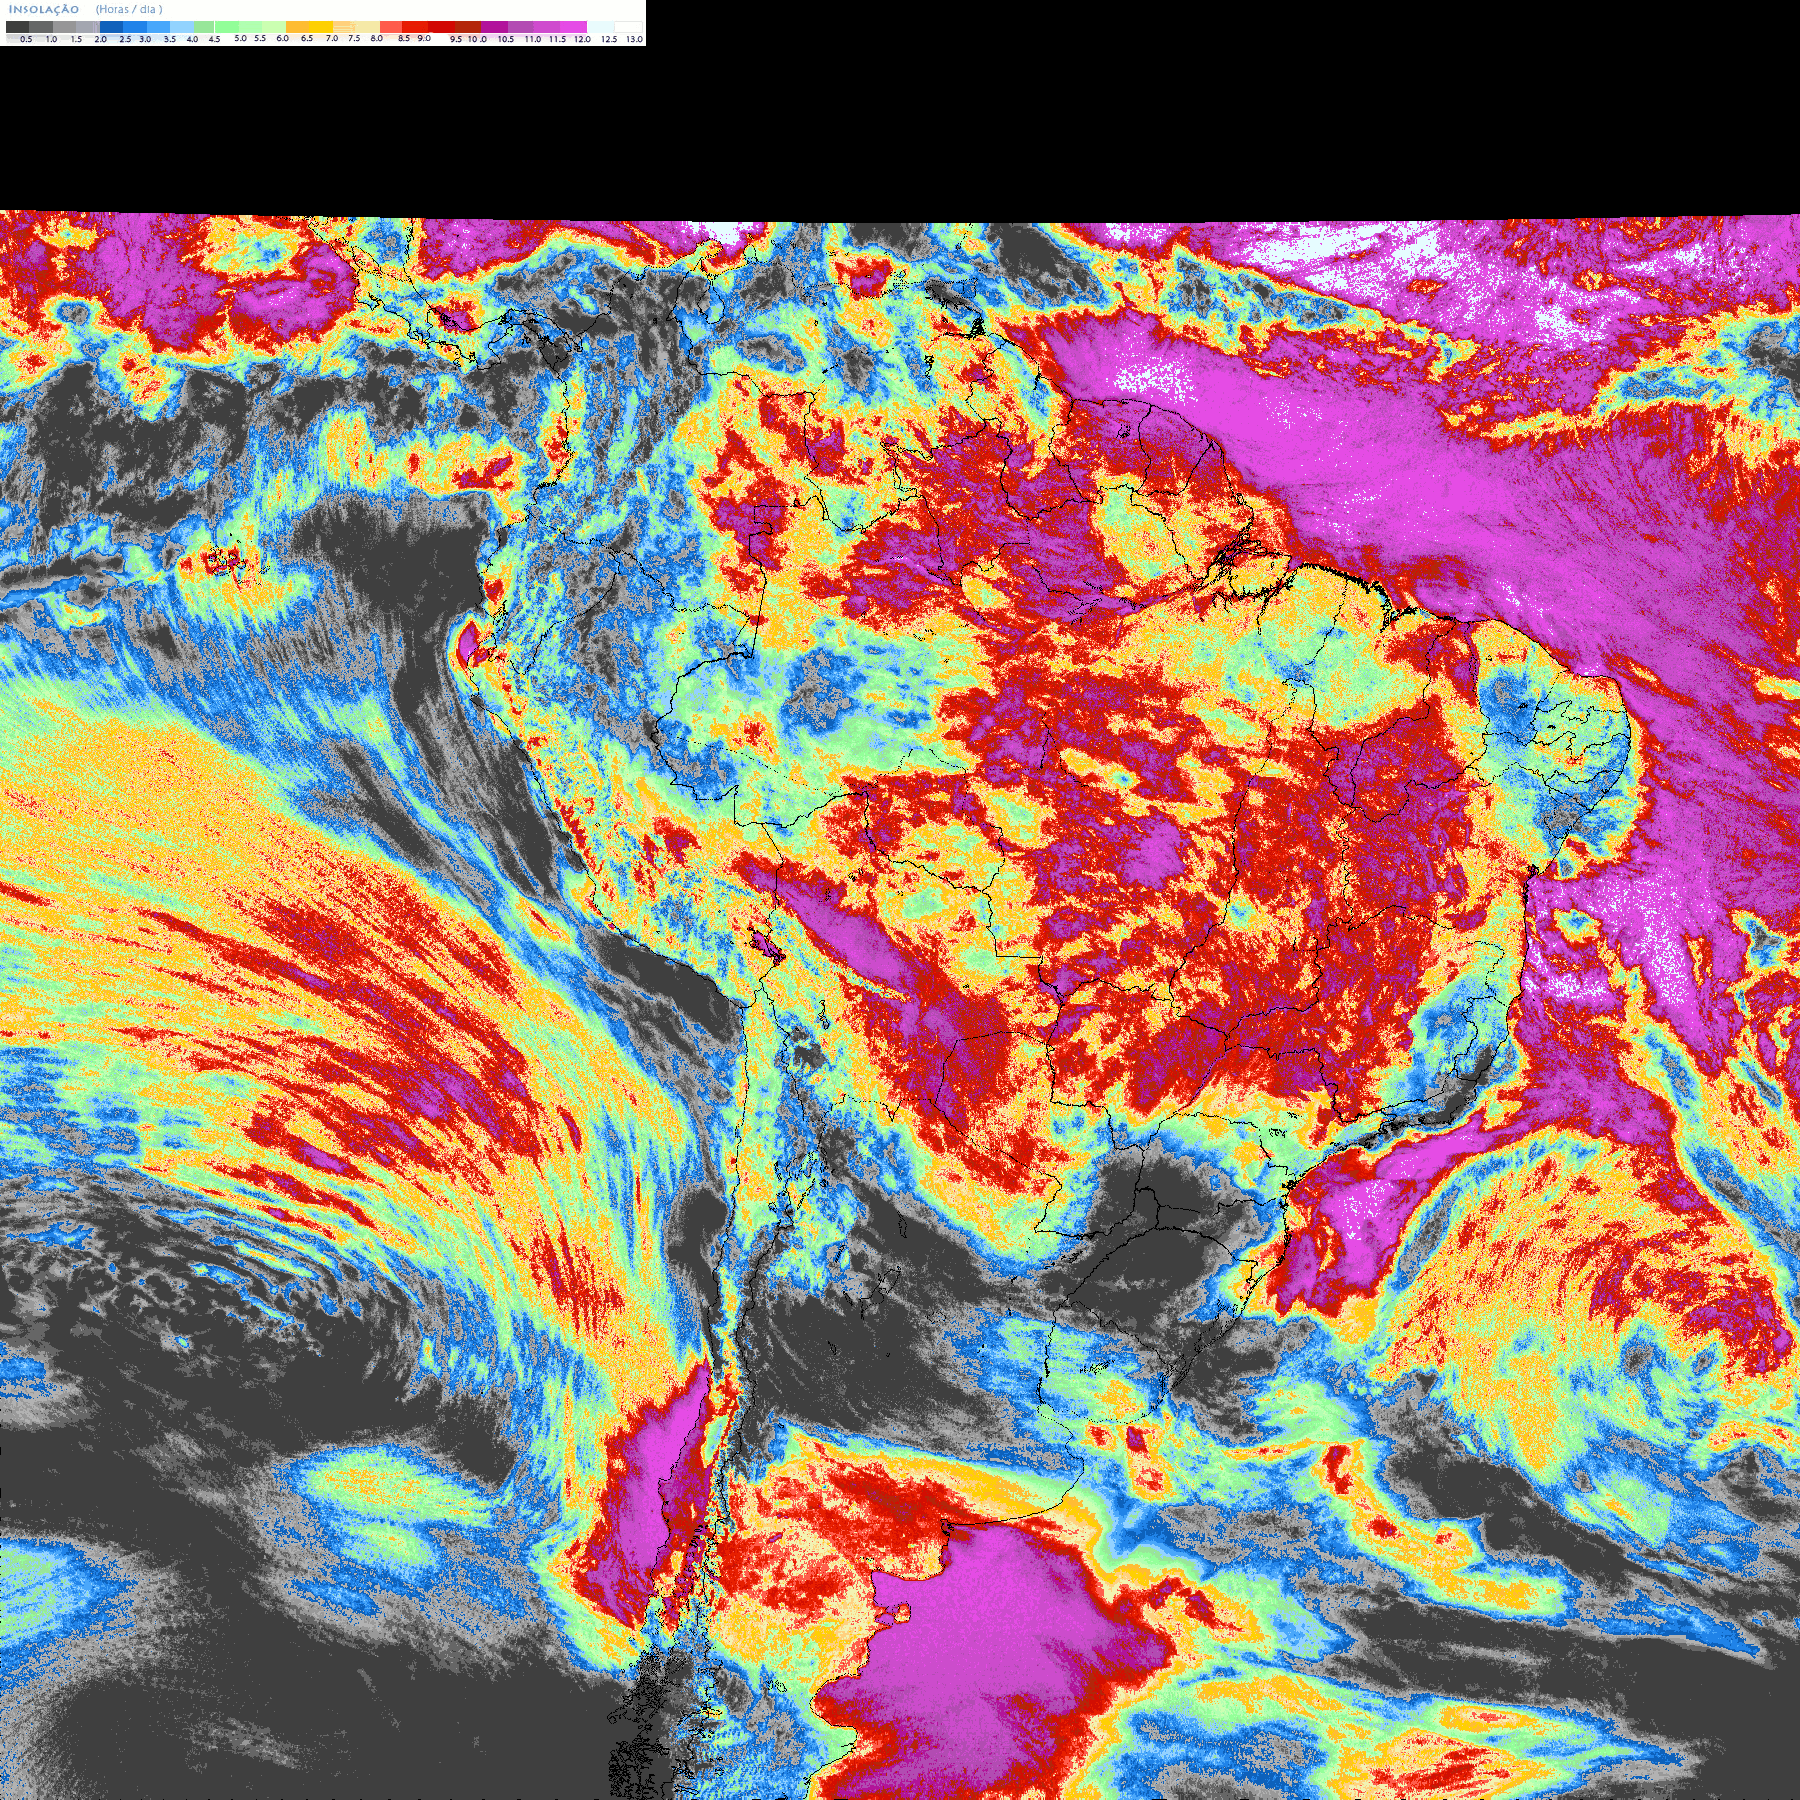The image size is (1800, 1800).
Task: Click the 9.0 legend value
Action: pos(424,38)
